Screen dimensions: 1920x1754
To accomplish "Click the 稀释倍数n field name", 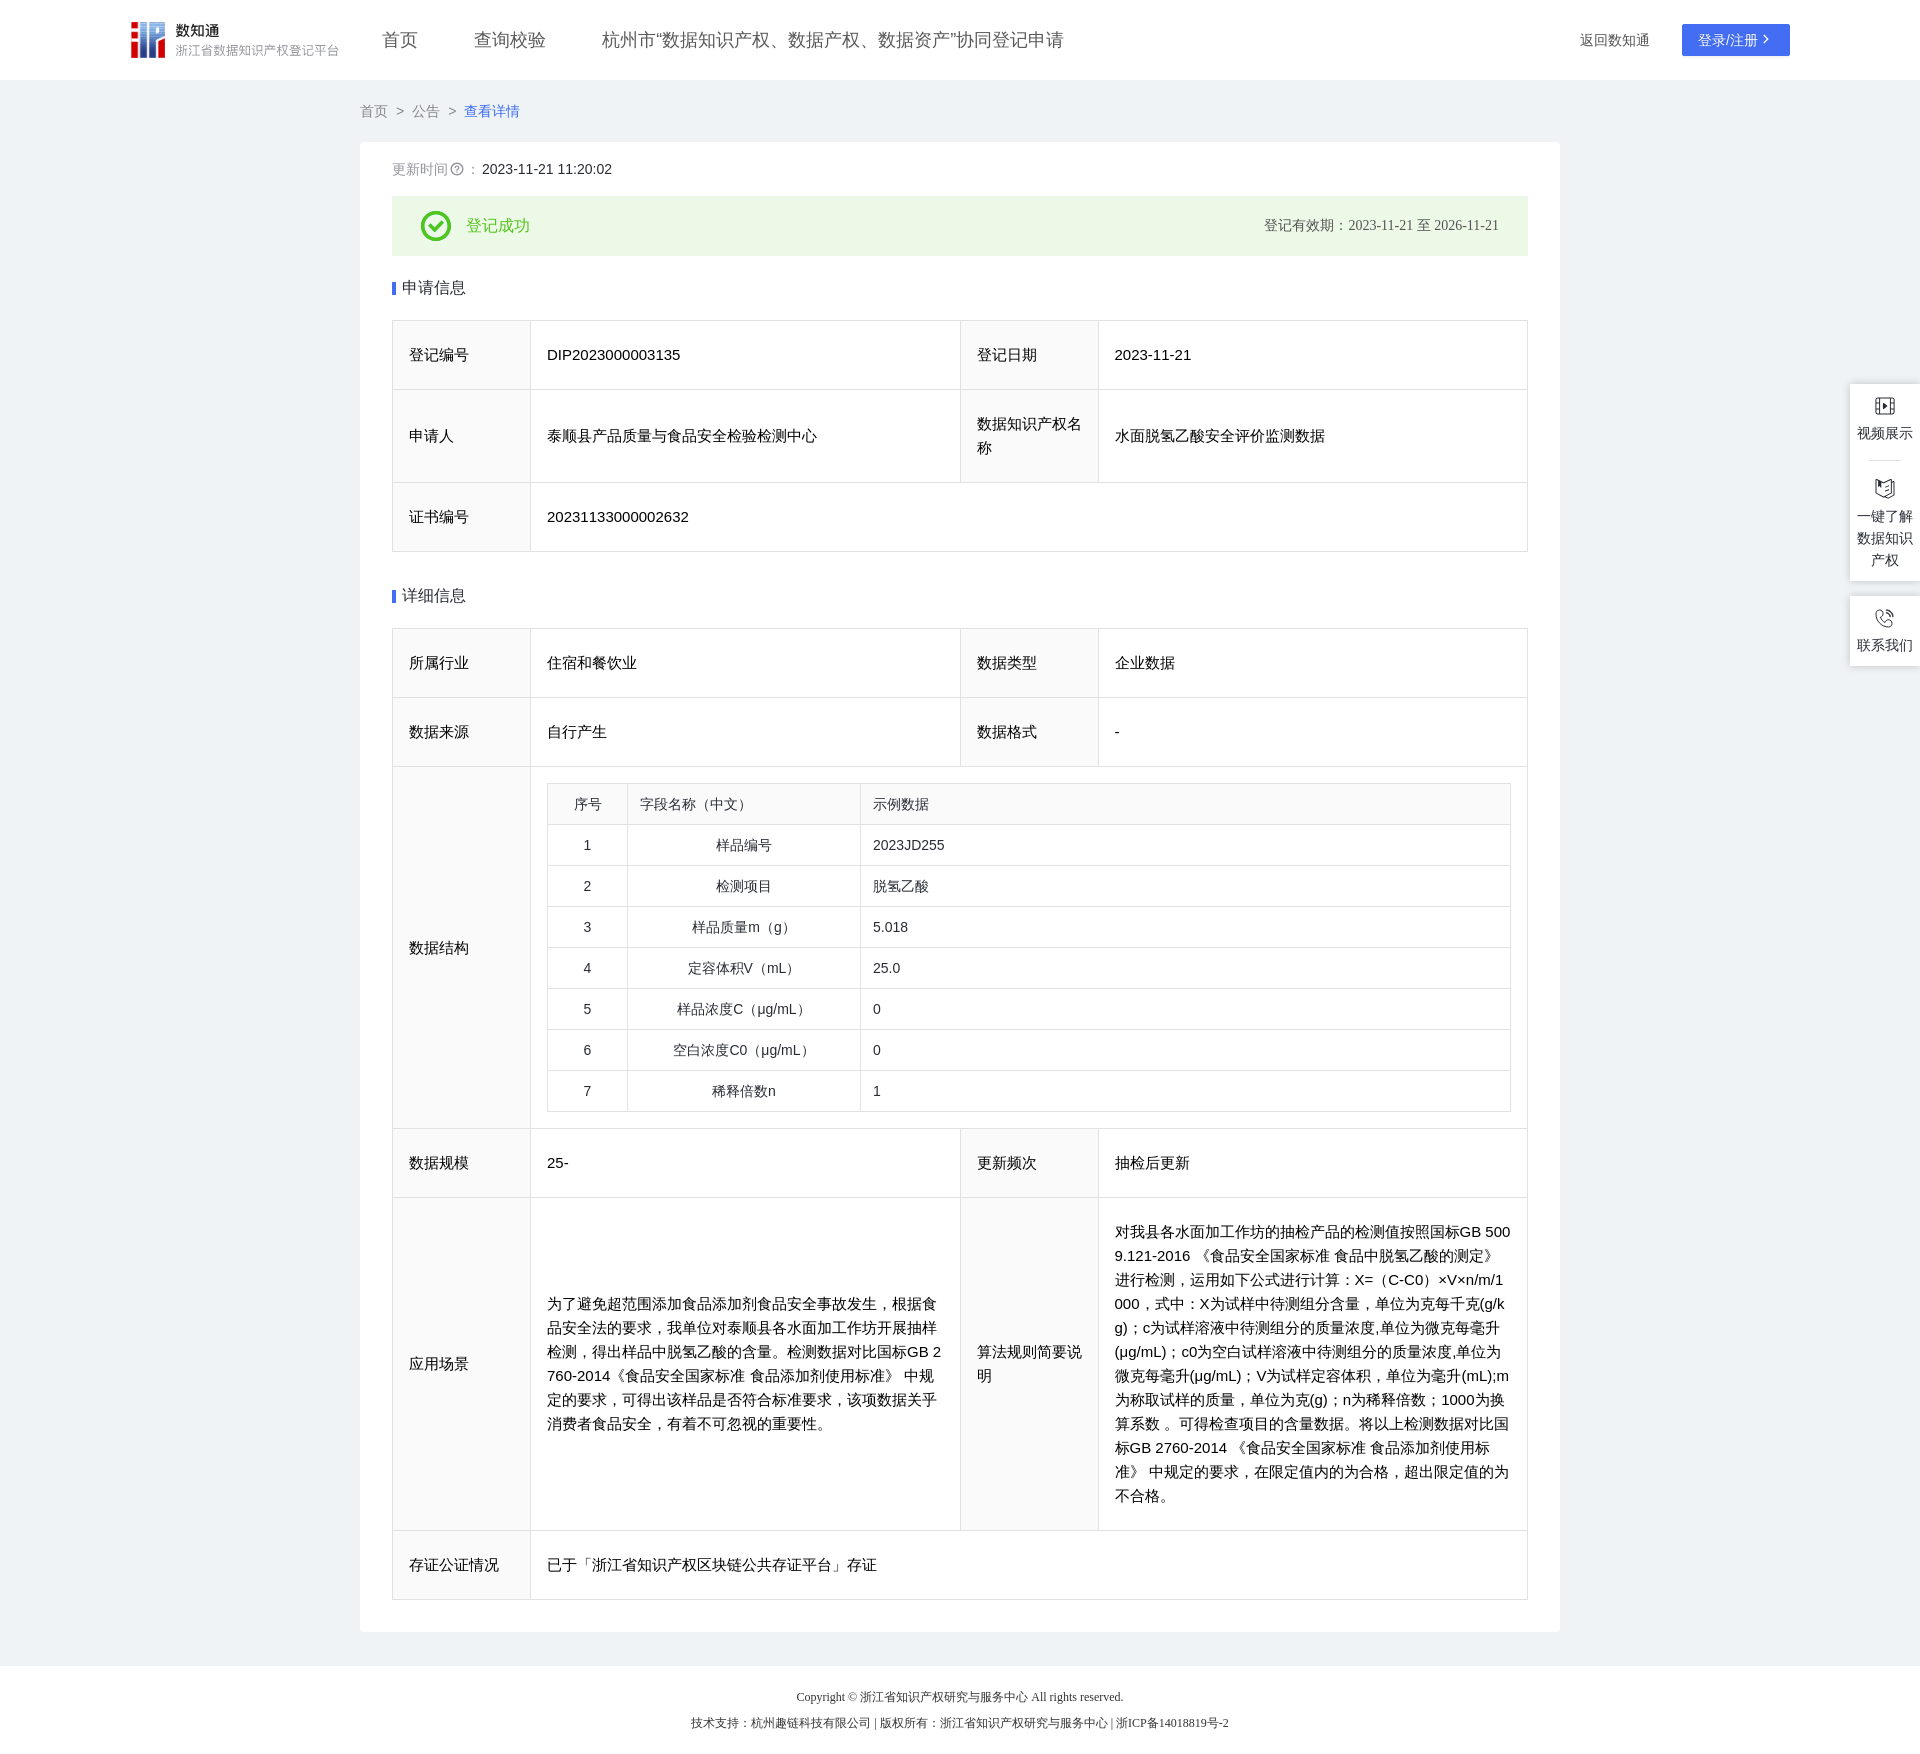I will pyautogui.click(x=743, y=1091).
